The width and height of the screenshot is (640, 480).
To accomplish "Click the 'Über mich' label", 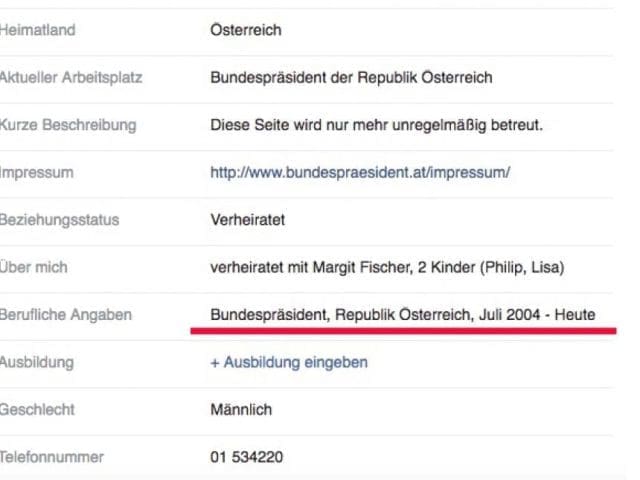I will coord(33,267).
